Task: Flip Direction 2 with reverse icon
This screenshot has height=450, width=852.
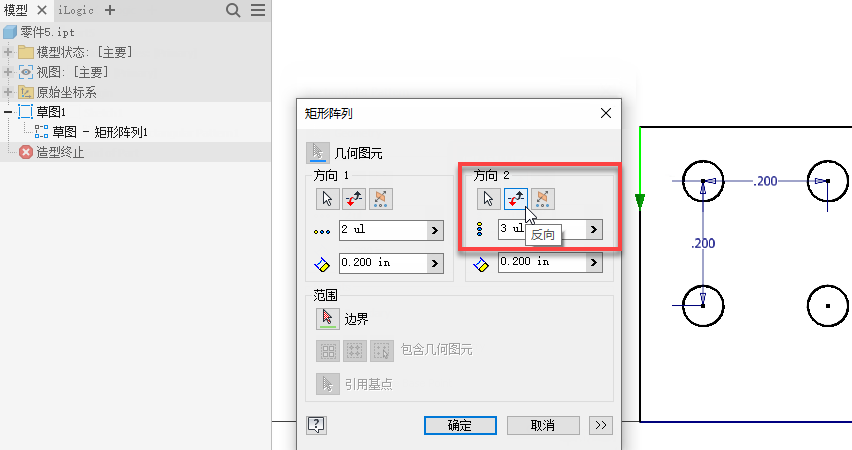Action: pyautogui.click(x=516, y=199)
